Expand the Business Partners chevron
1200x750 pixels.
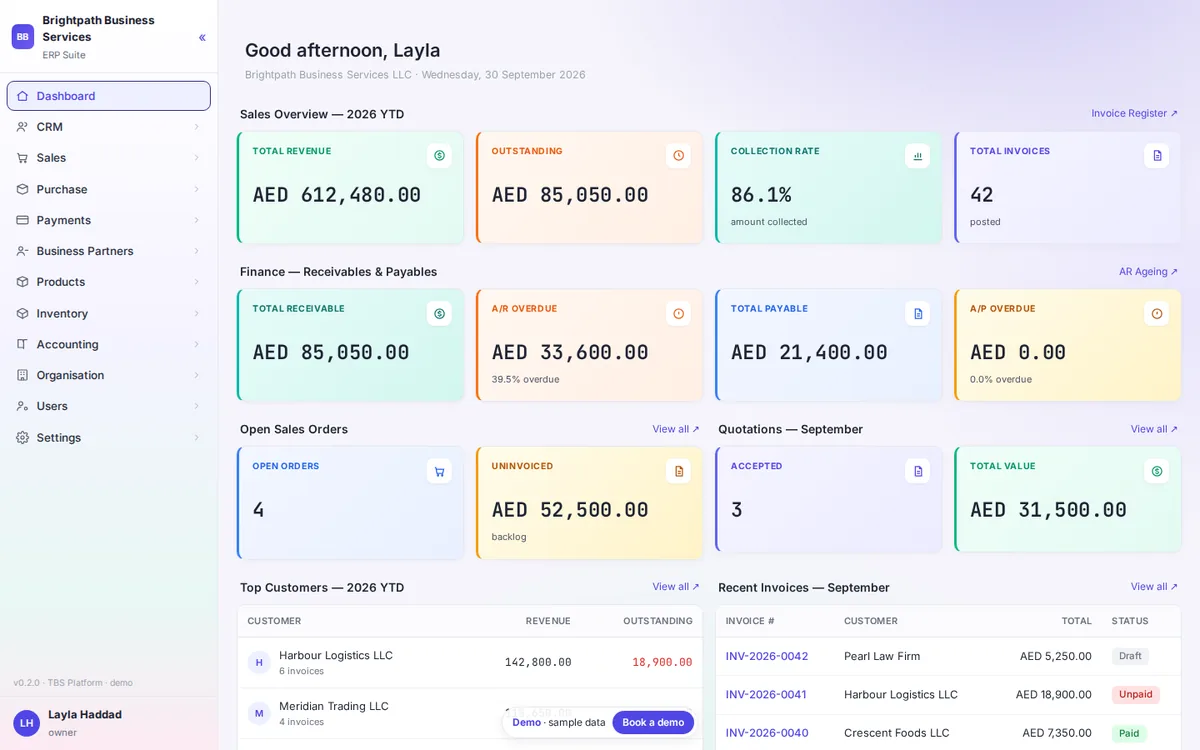pos(196,251)
